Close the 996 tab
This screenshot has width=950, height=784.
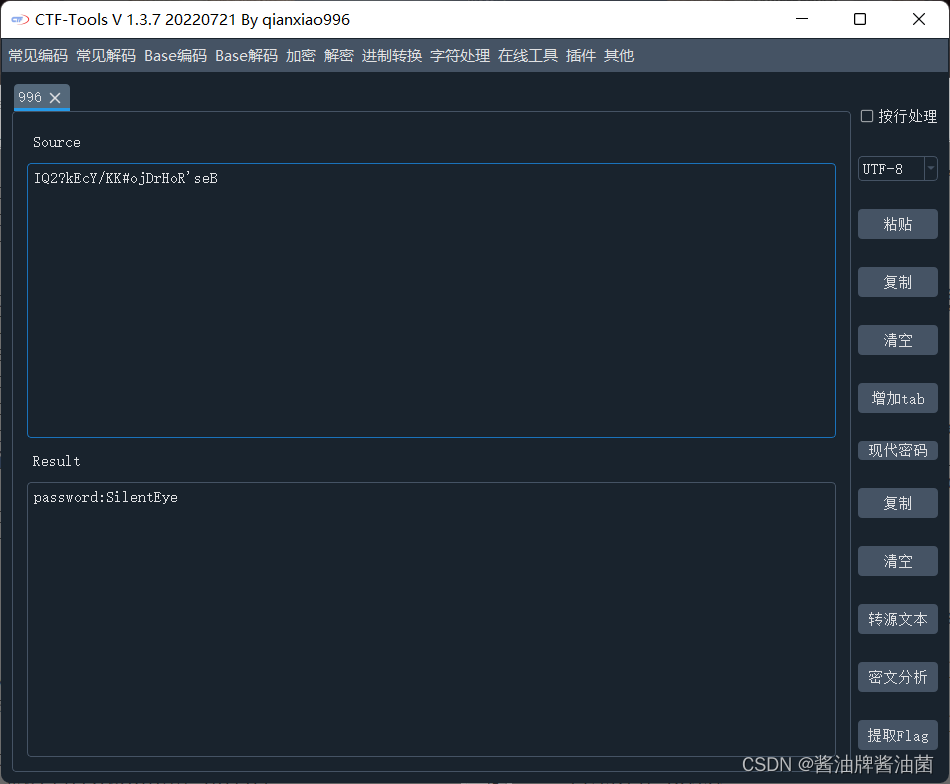(x=55, y=98)
